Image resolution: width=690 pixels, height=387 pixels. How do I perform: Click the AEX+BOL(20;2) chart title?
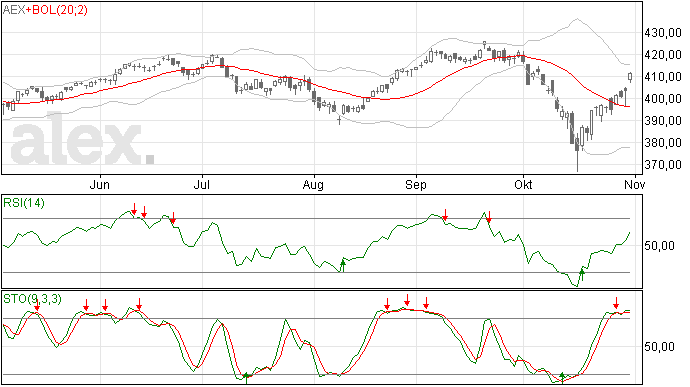click(45, 10)
